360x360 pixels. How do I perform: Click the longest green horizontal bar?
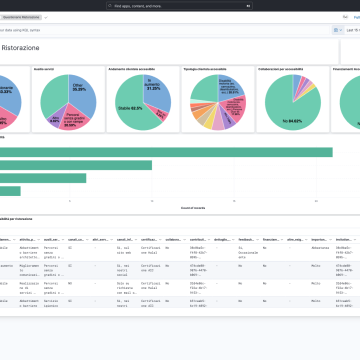click(166, 152)
